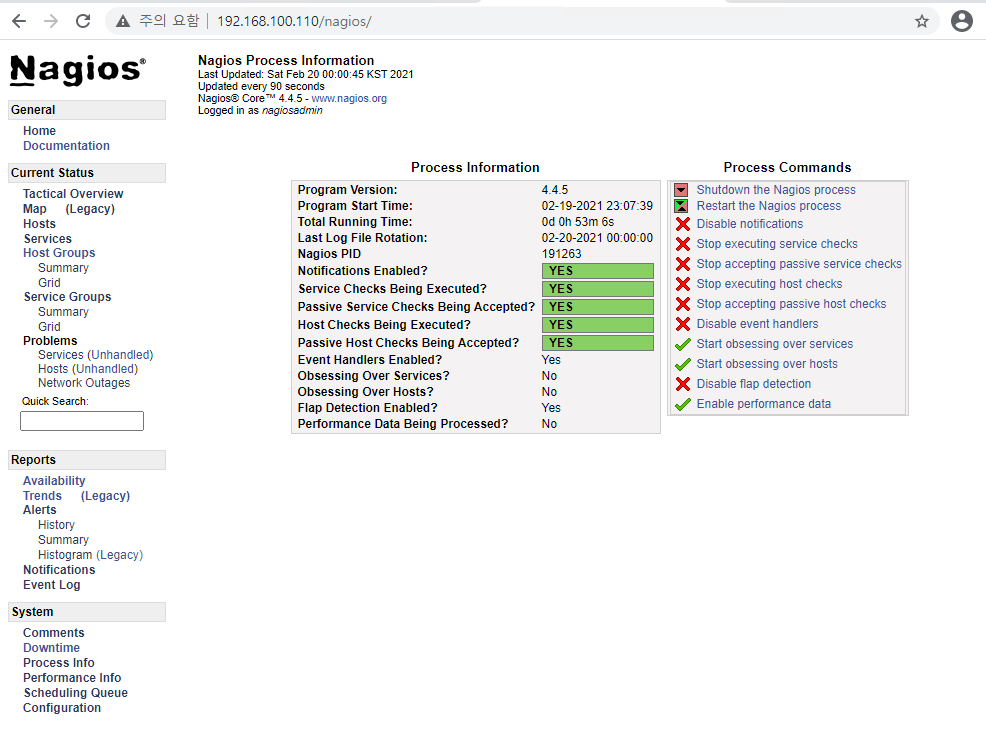
Task: Click the green check beside Start obsessing over services
Action: point(683,345)
